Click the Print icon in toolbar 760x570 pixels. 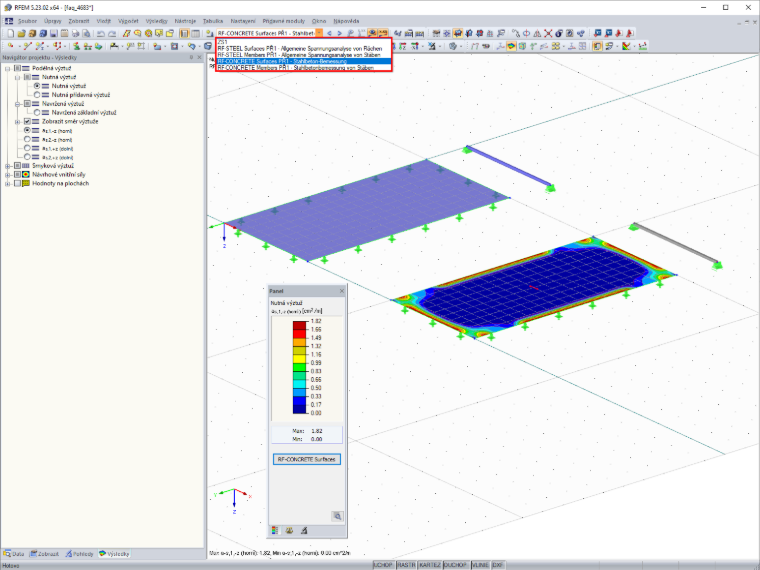75,33
